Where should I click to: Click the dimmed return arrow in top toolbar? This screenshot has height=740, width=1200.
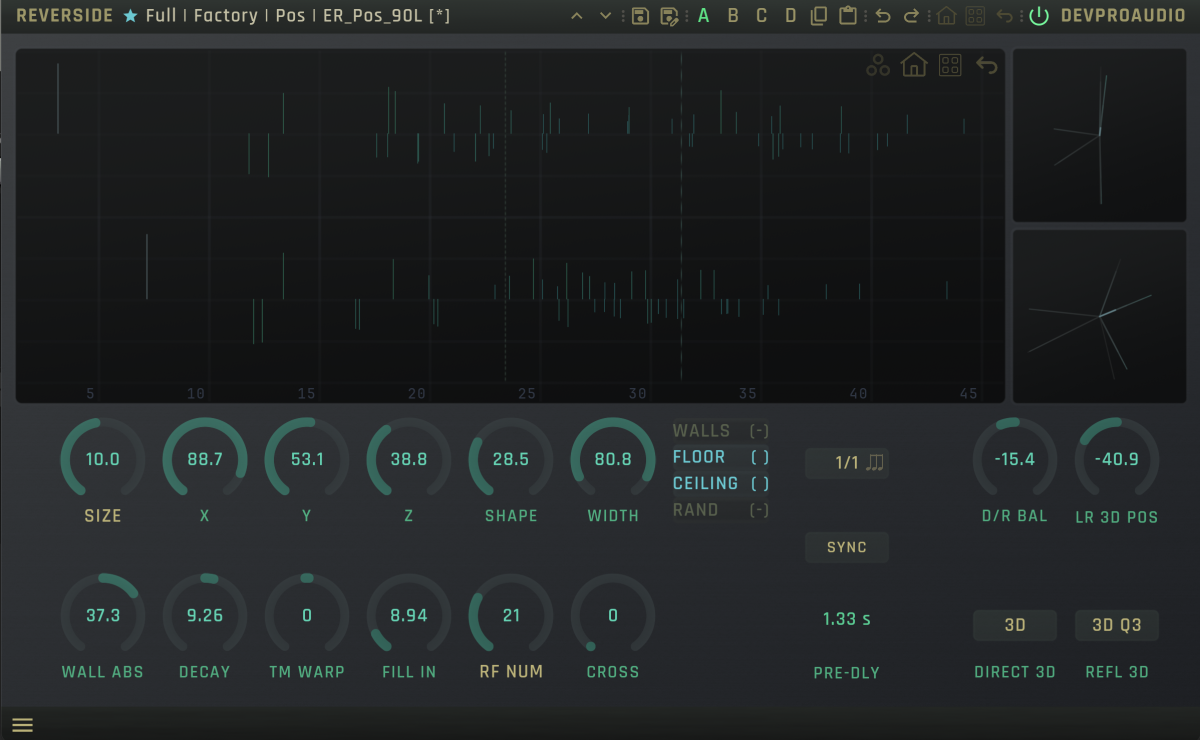(x=1005, y=16)
